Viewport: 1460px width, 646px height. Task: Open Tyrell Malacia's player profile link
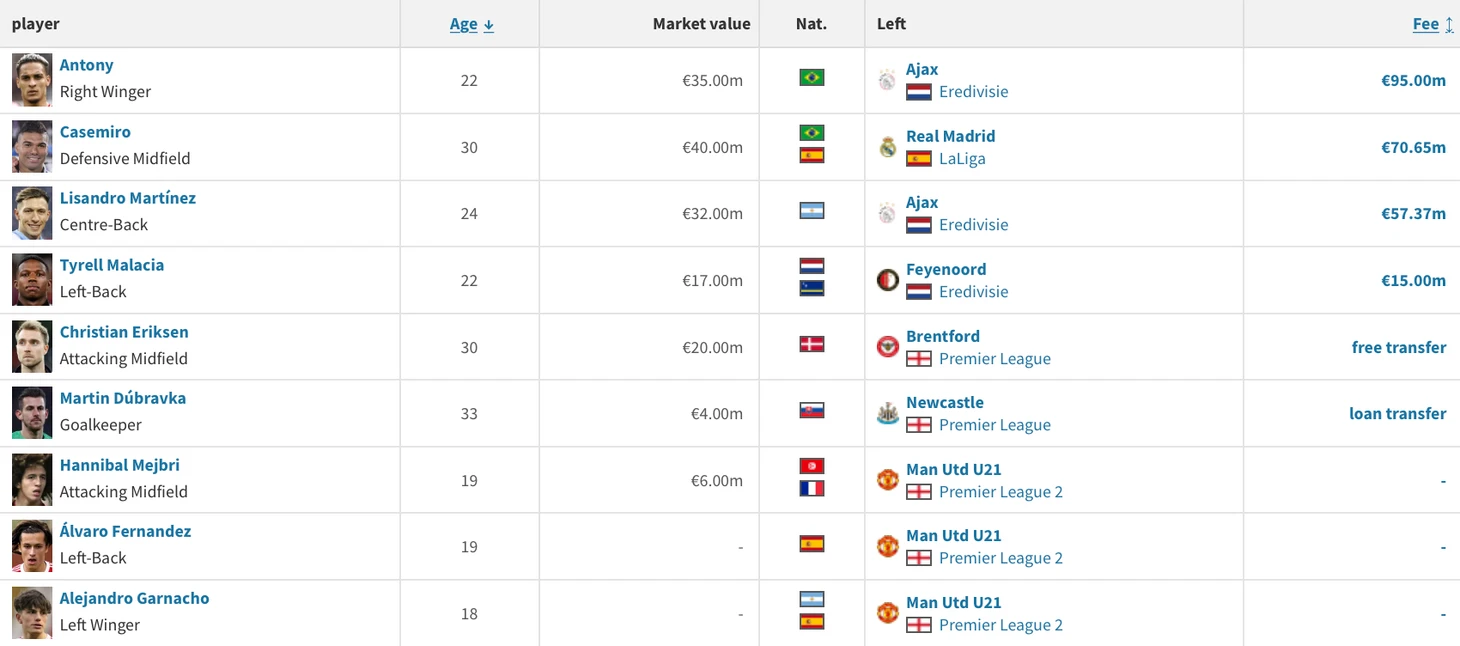[x=112, y=265]
